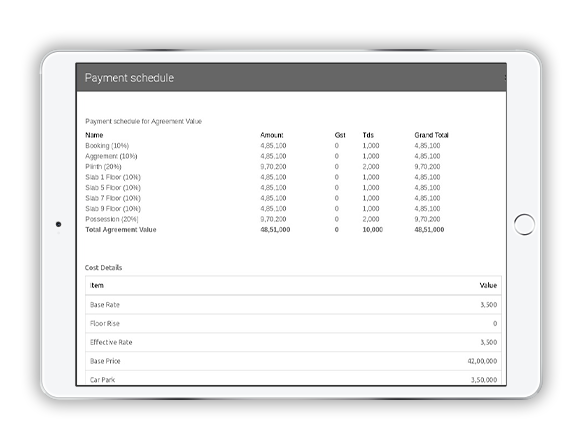Select the Floor Rise row
This screenshot has height=437, width=587.
pyautogui.click(x=293, y=324)
